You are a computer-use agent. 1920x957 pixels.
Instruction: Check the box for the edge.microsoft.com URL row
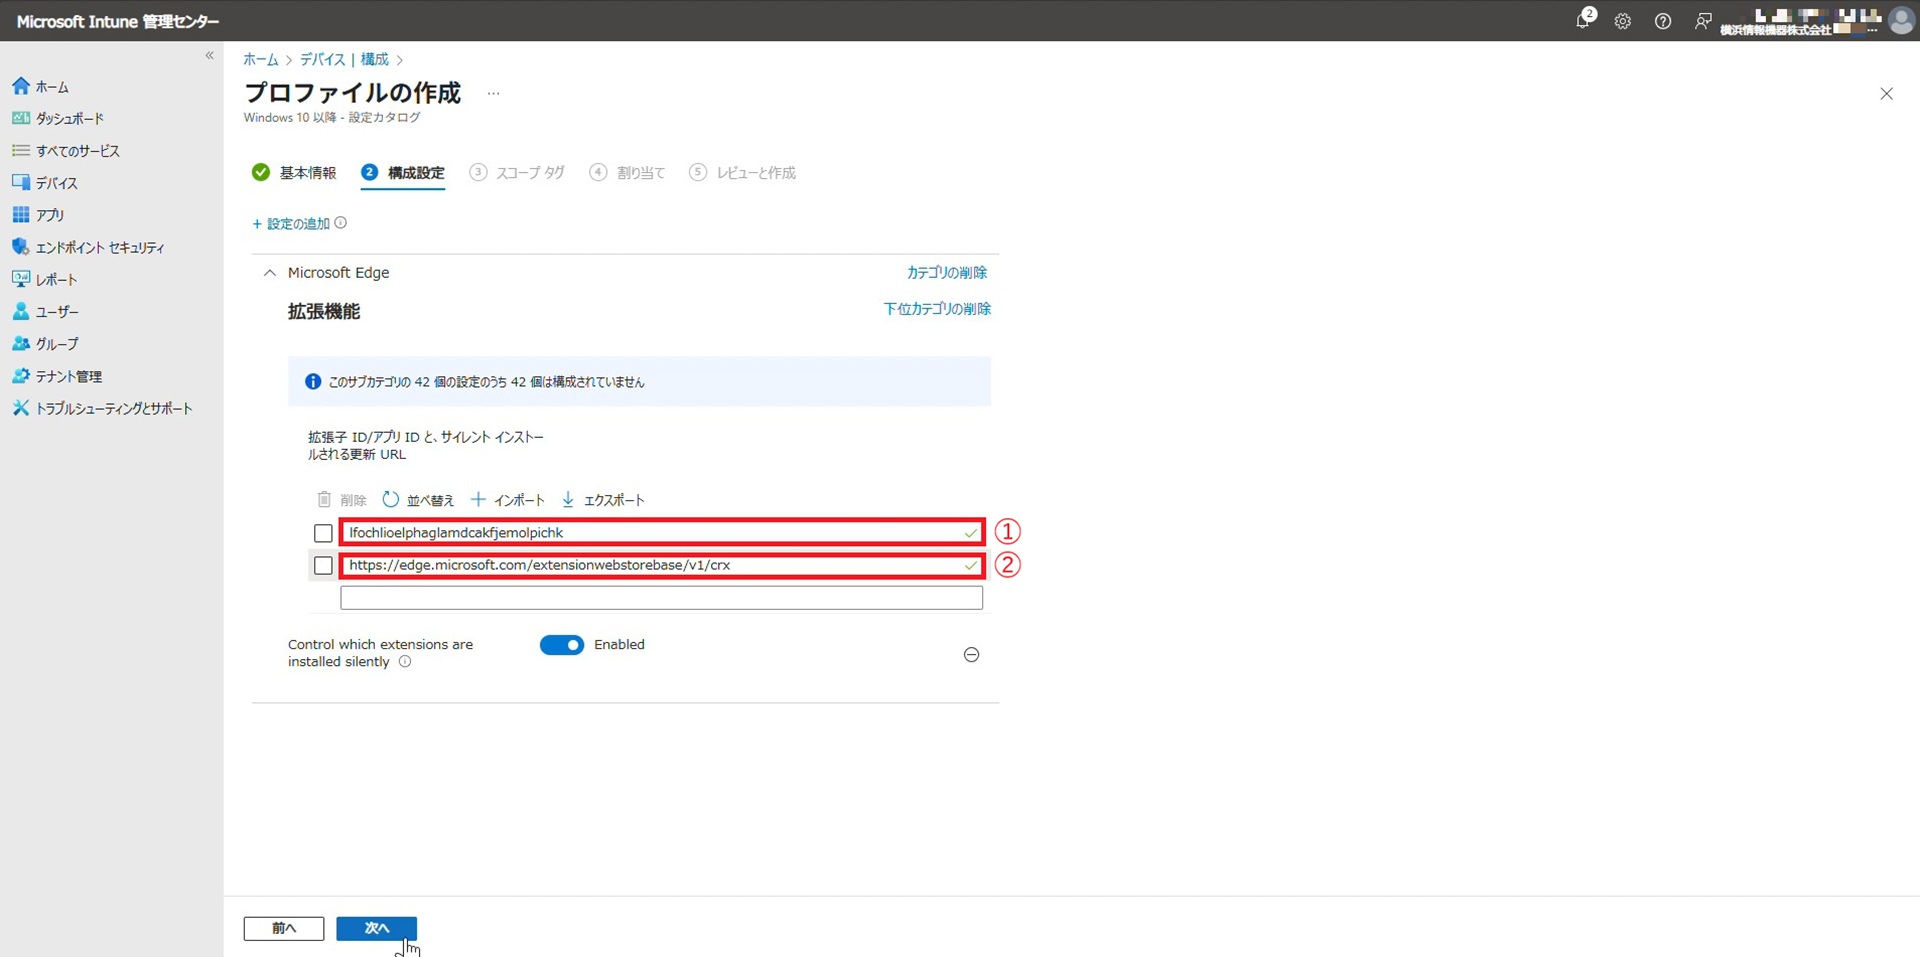click(323, 566)
